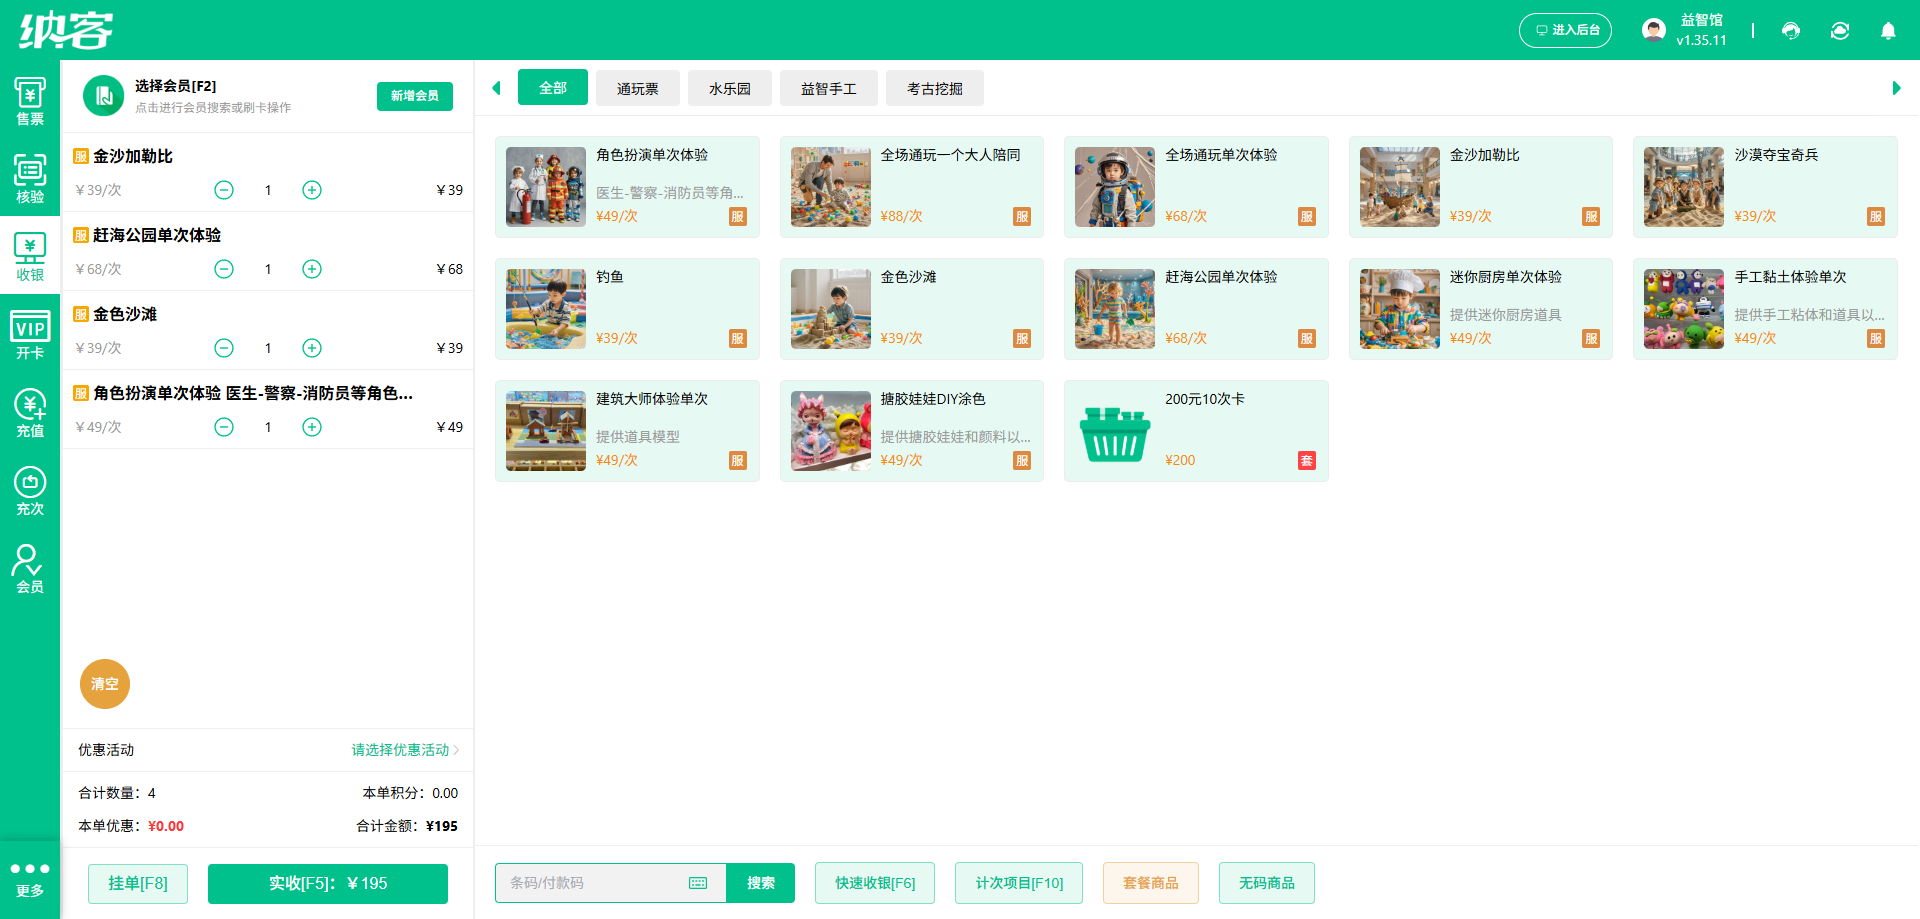The image size is (1920, 919).
Task: Increase quantity of 赶海公园单次体验 in cart
Action: [x=312, y=269]
